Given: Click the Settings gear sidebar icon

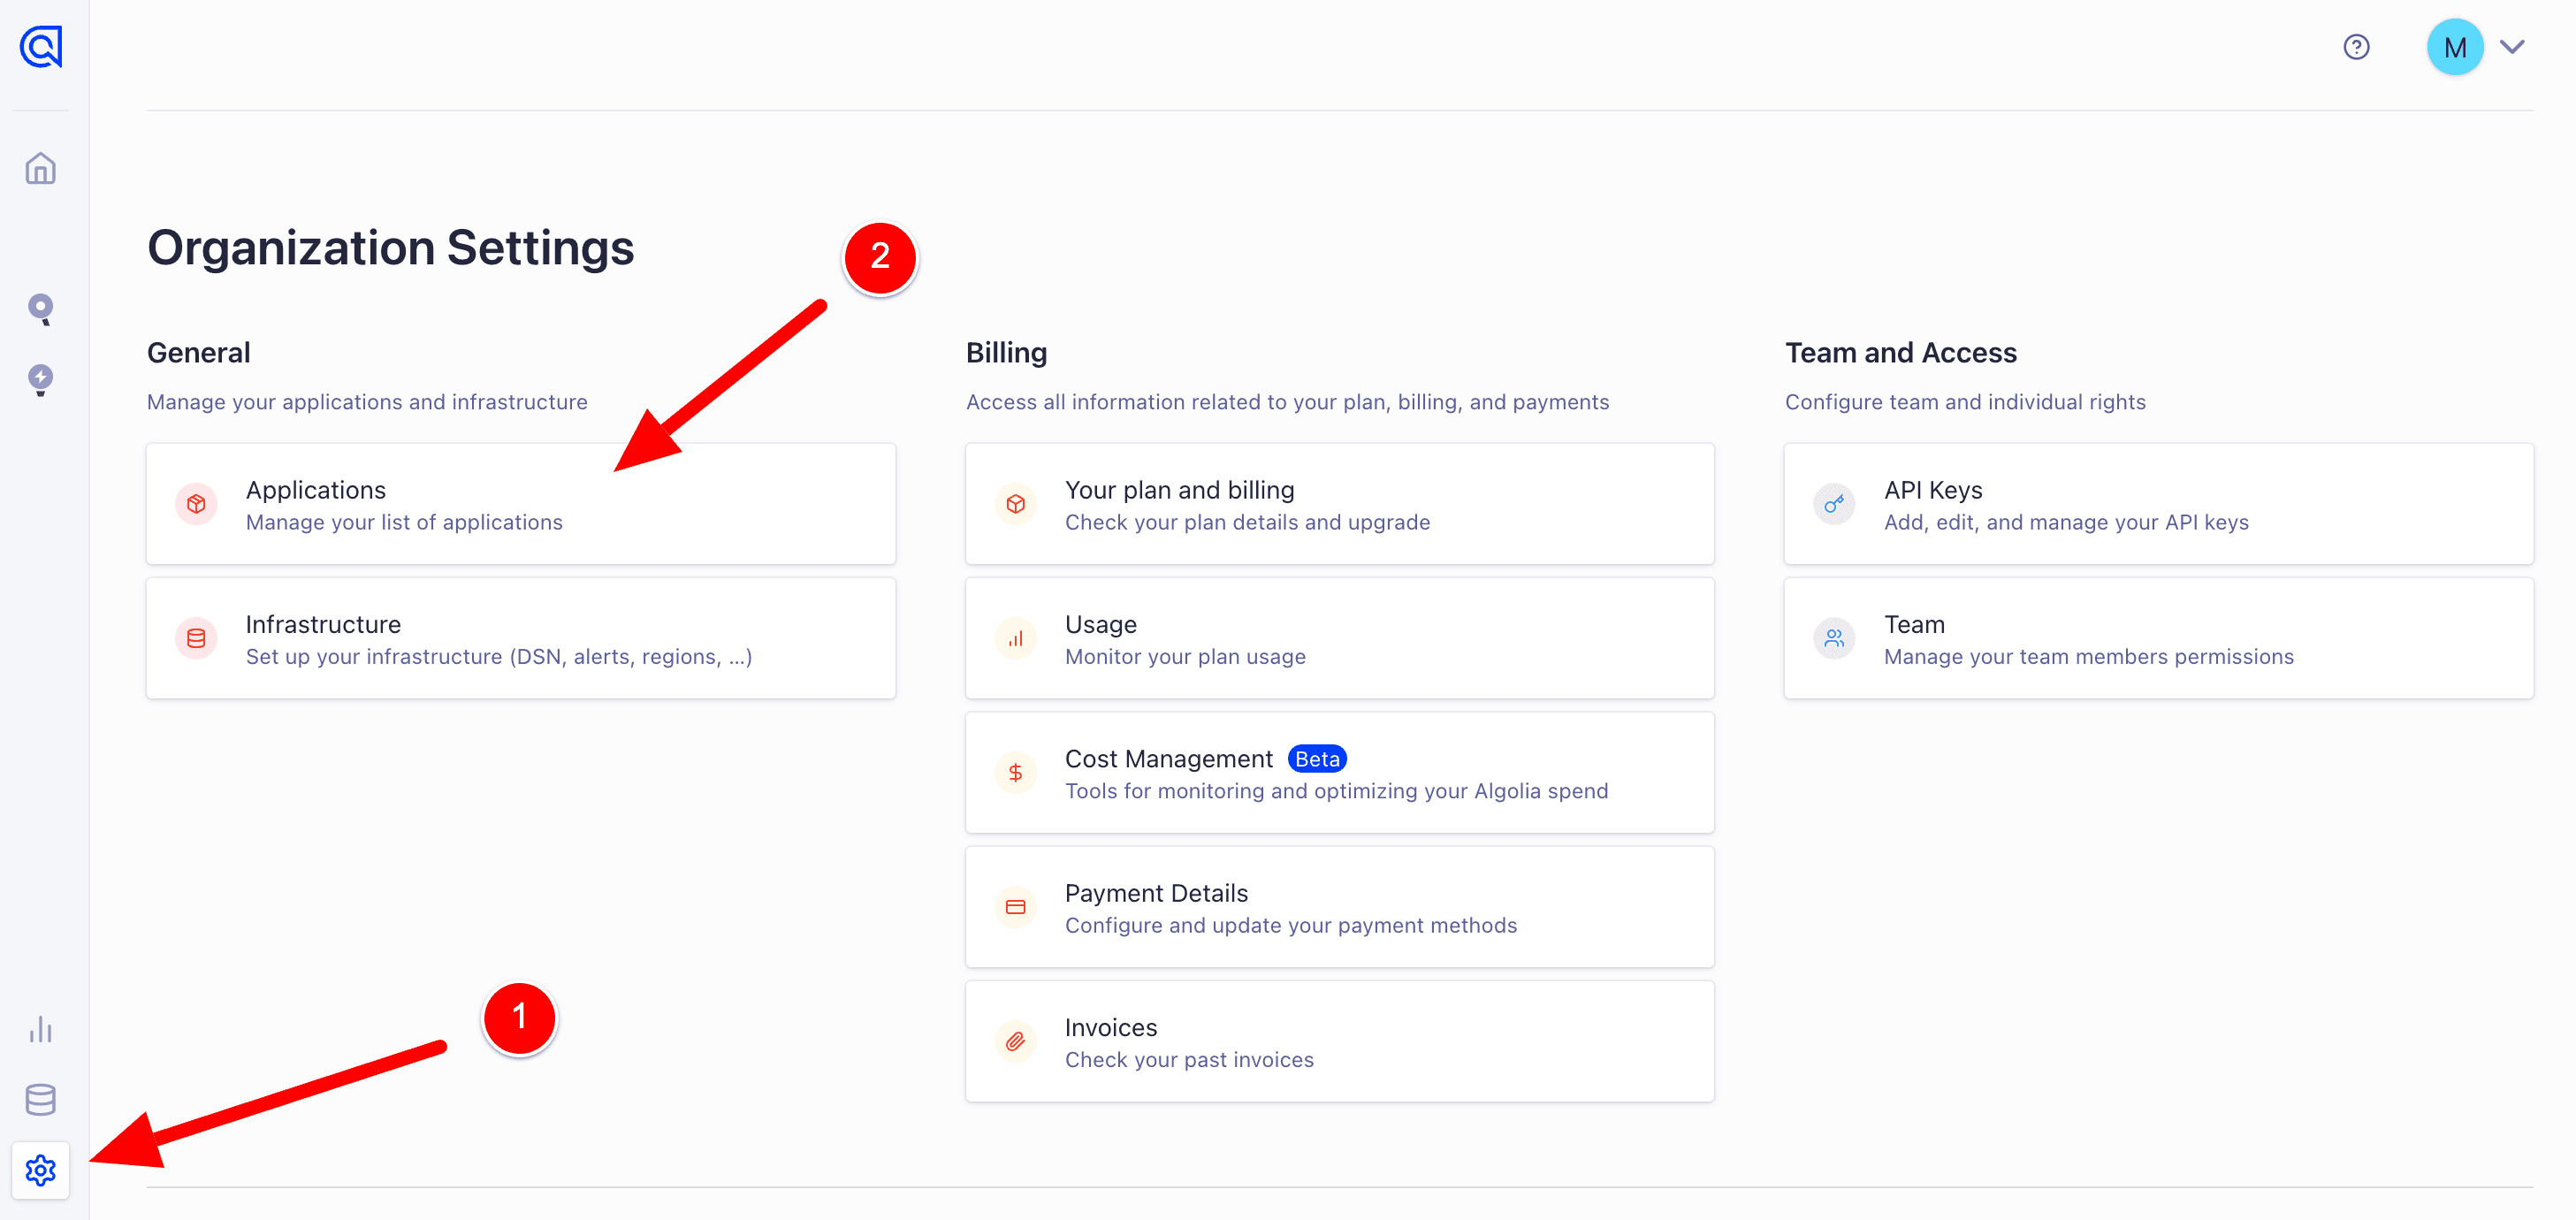Looking at the screenshot, I should 41,1169.
